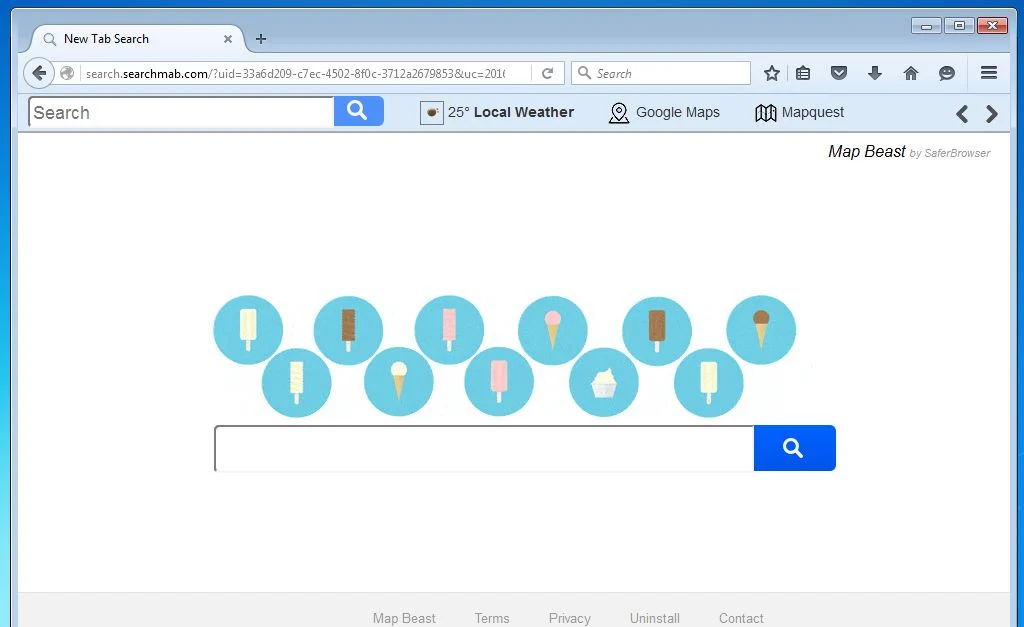The height and width of the screenshot is (627, 1024).
Task: Click the site identity globe icon
Action: click(67, 73)
